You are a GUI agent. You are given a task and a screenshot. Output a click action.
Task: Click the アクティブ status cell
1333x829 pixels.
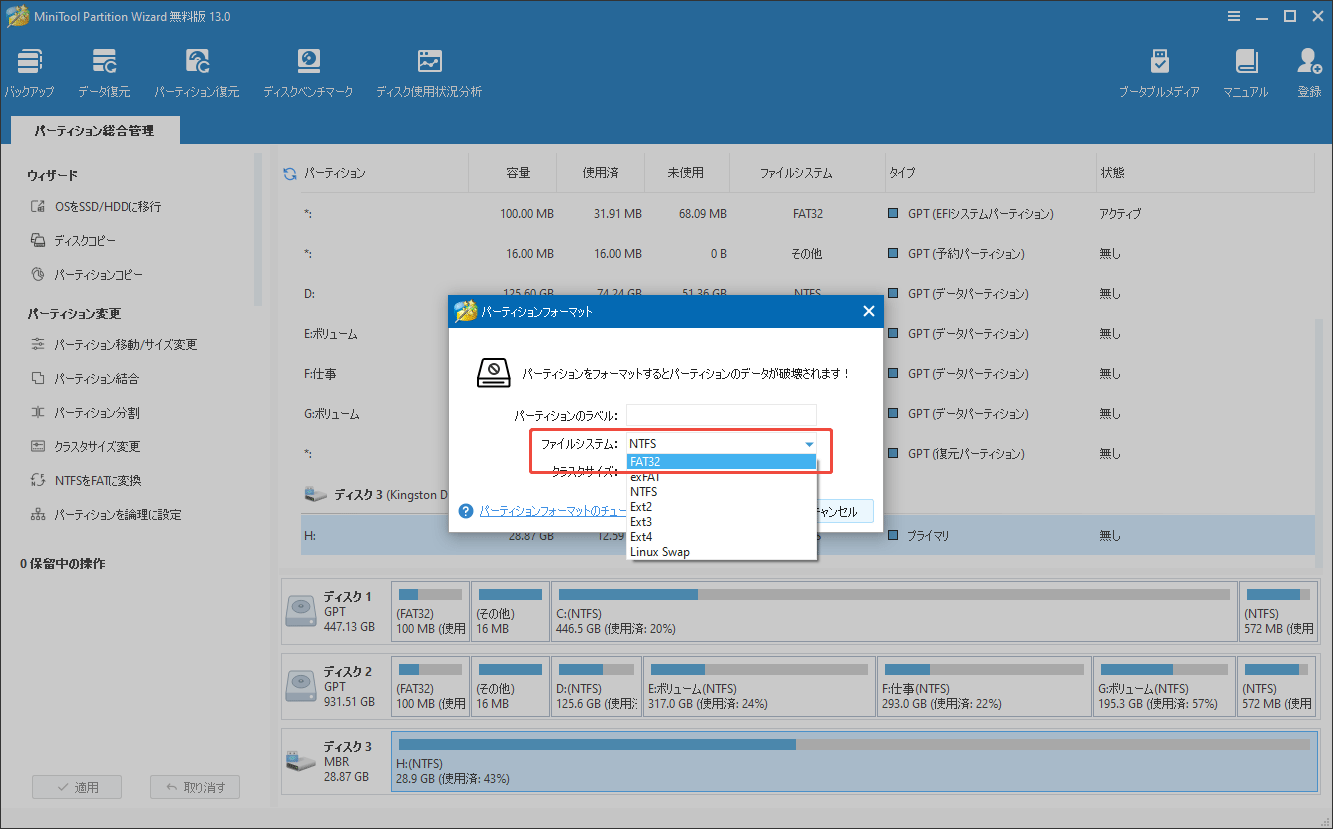(x=1120, y=214)
